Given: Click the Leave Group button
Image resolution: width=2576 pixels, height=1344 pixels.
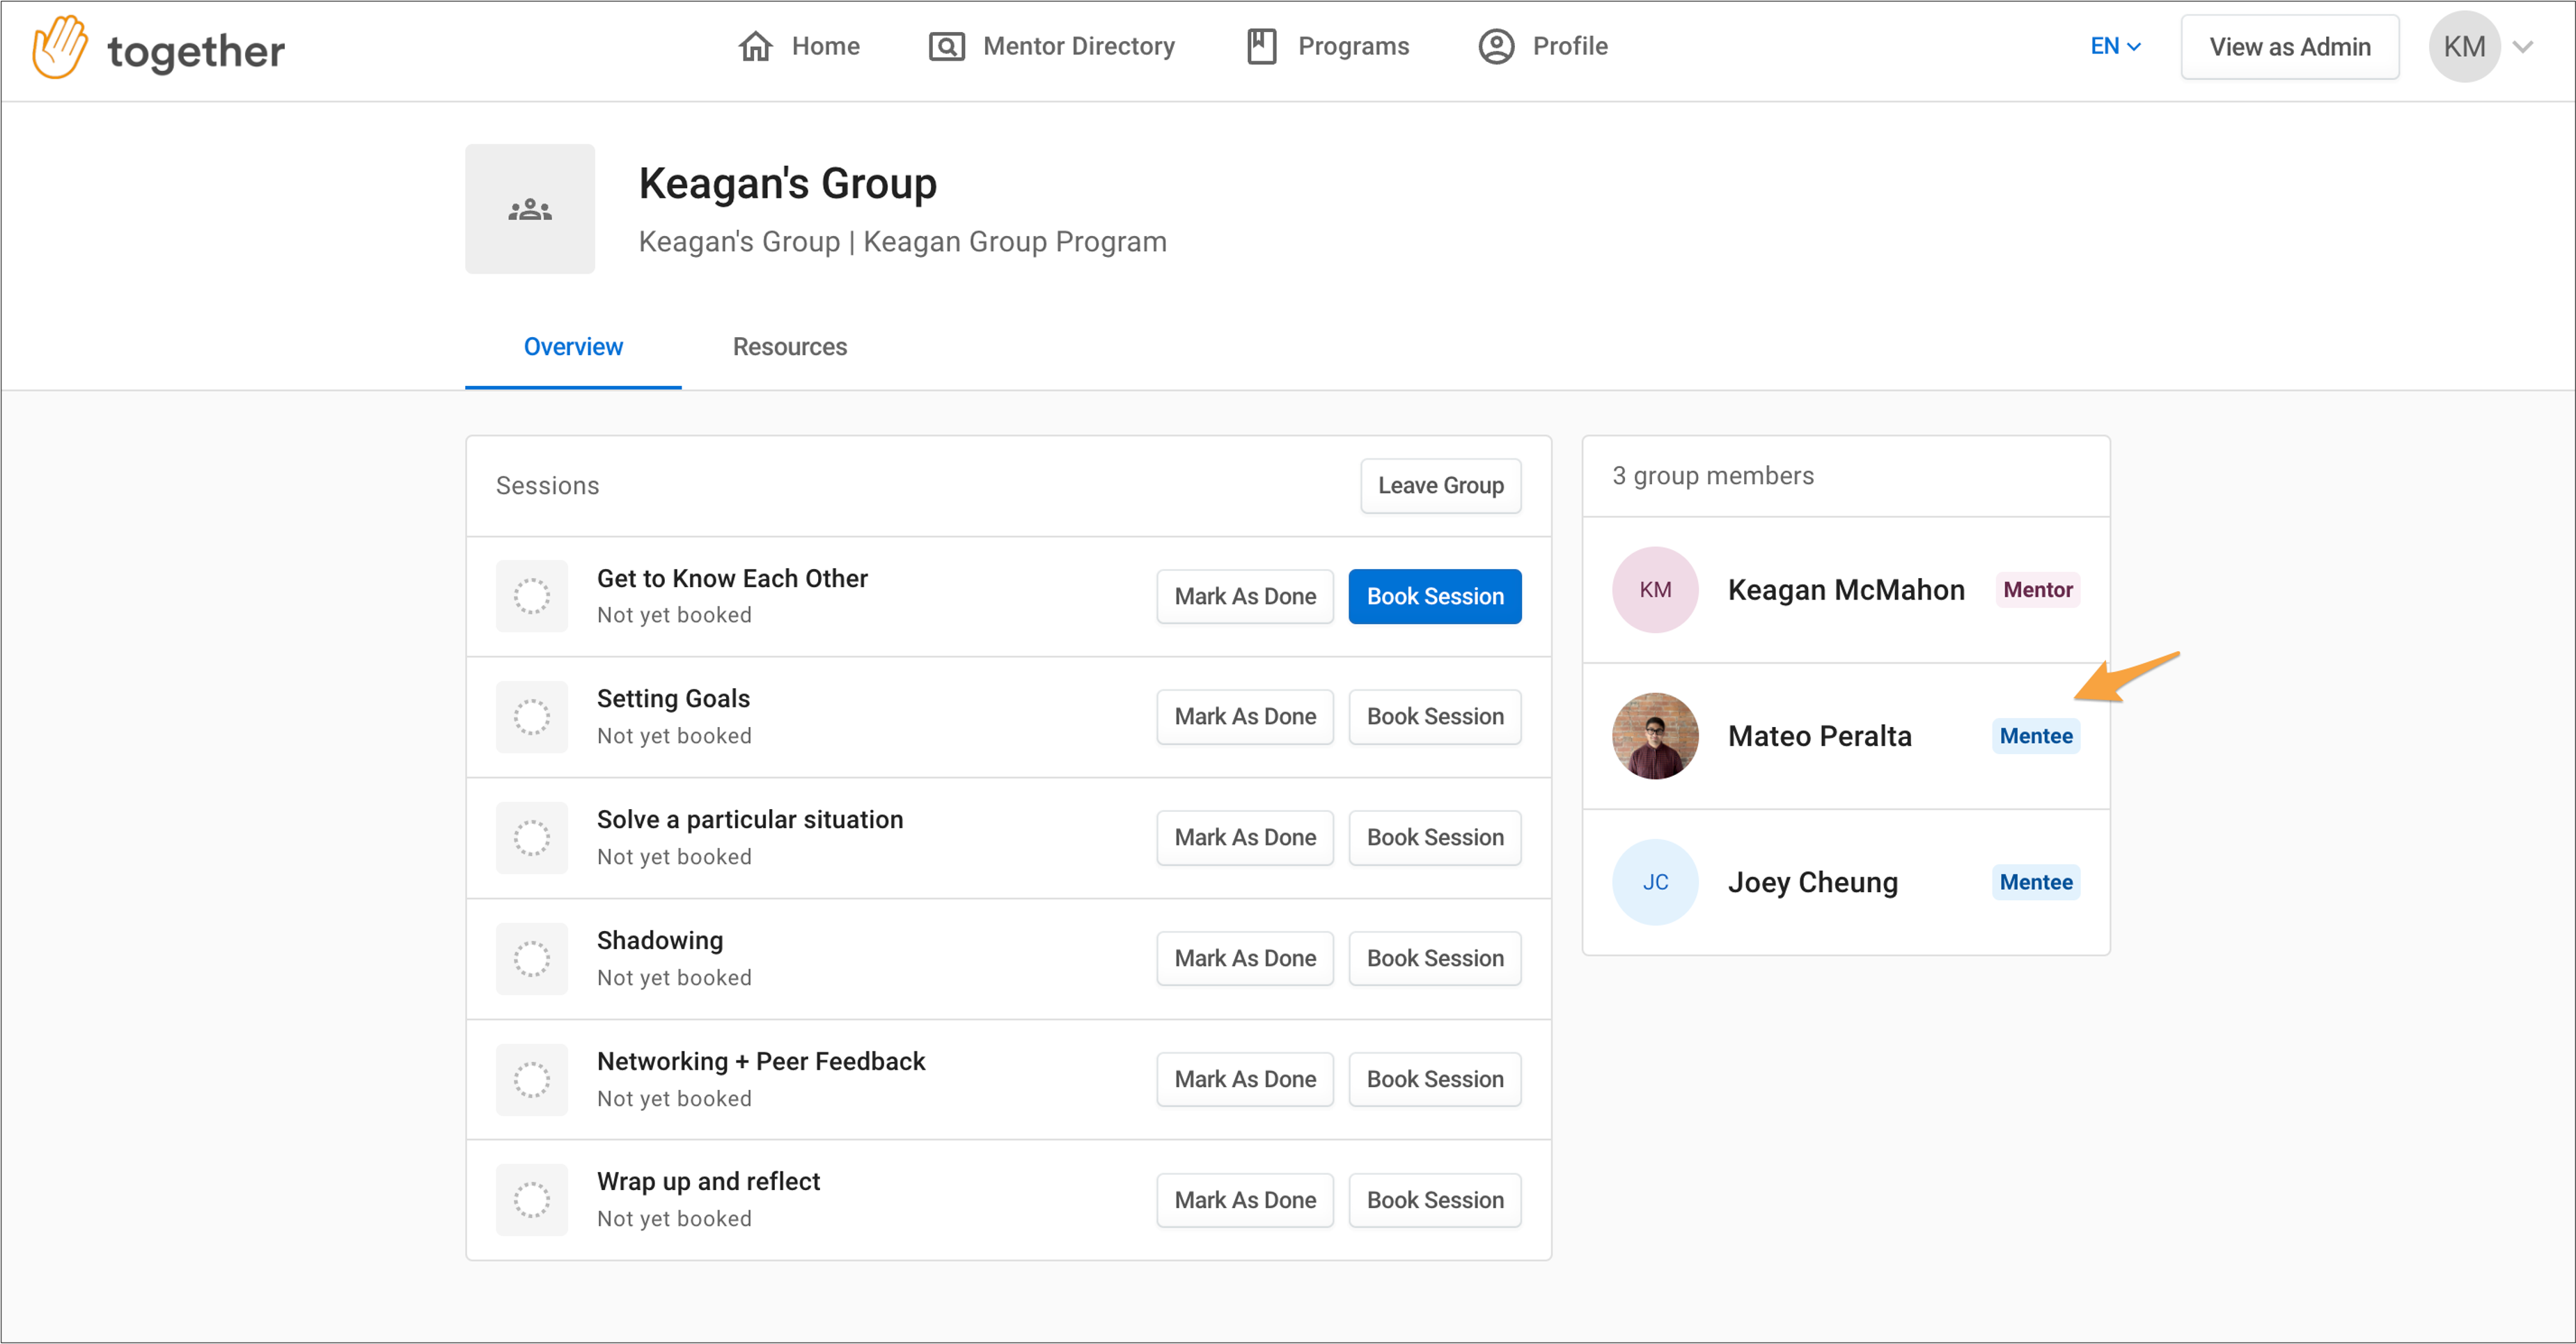Looking at the screenshot, I should click(x=1441, y=486).
